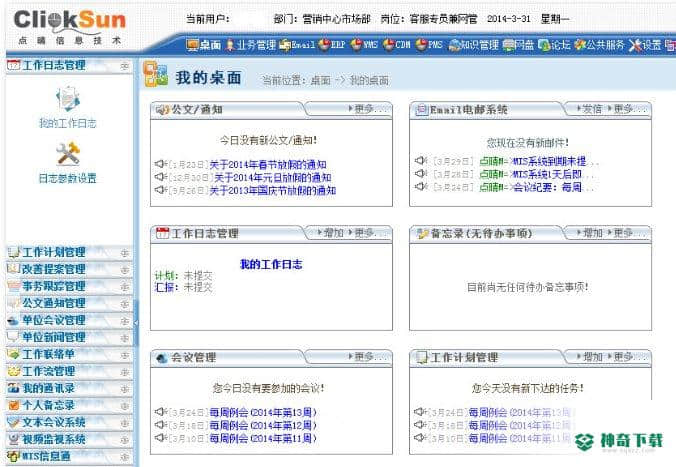Expand 视频监视系统 sidebar section
The image size is (676, 467).
click(x=125, y=440)
